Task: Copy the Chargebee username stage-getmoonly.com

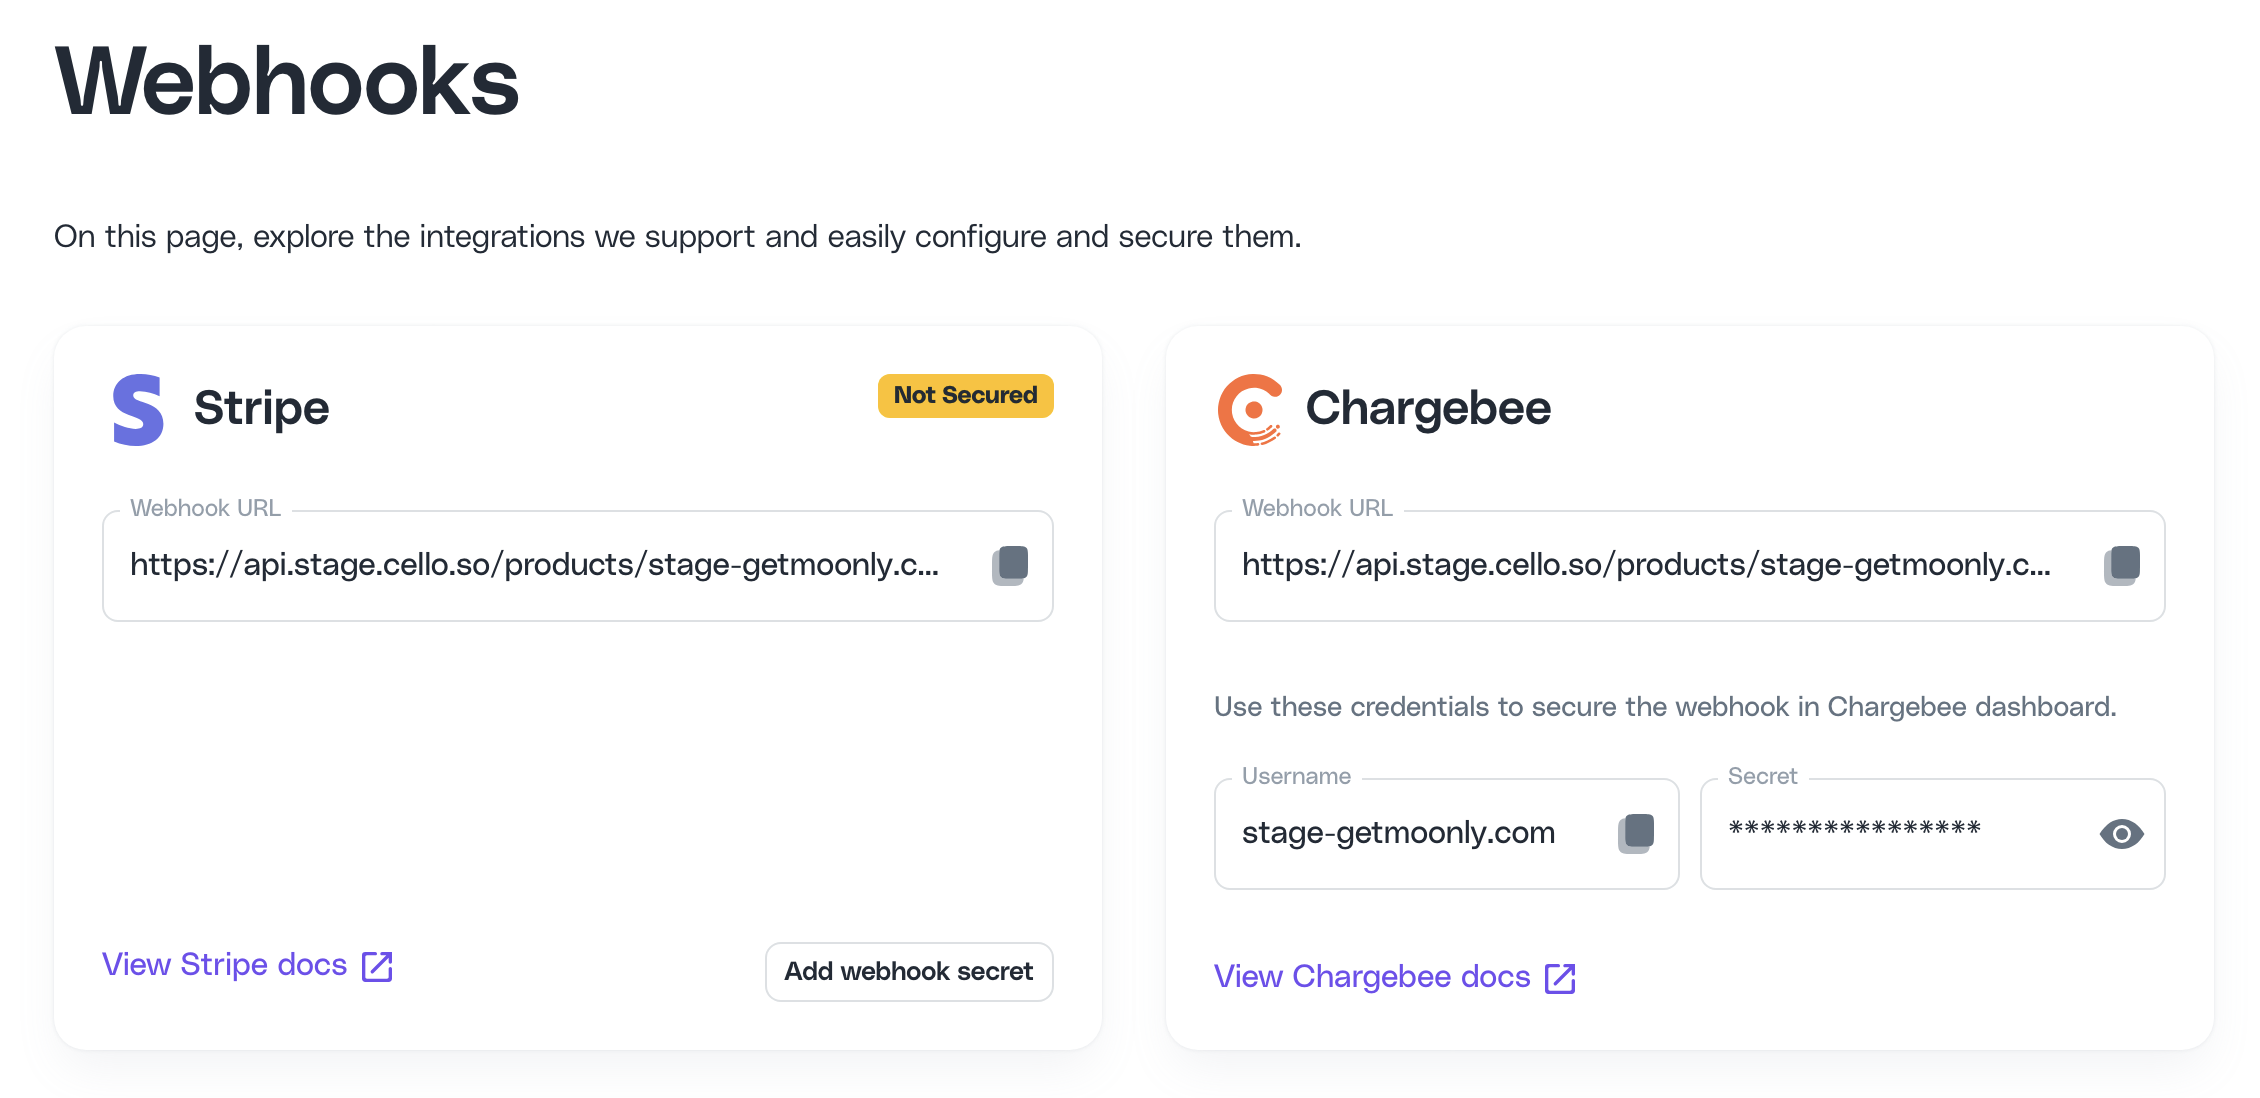Action: pos(1636,833)
